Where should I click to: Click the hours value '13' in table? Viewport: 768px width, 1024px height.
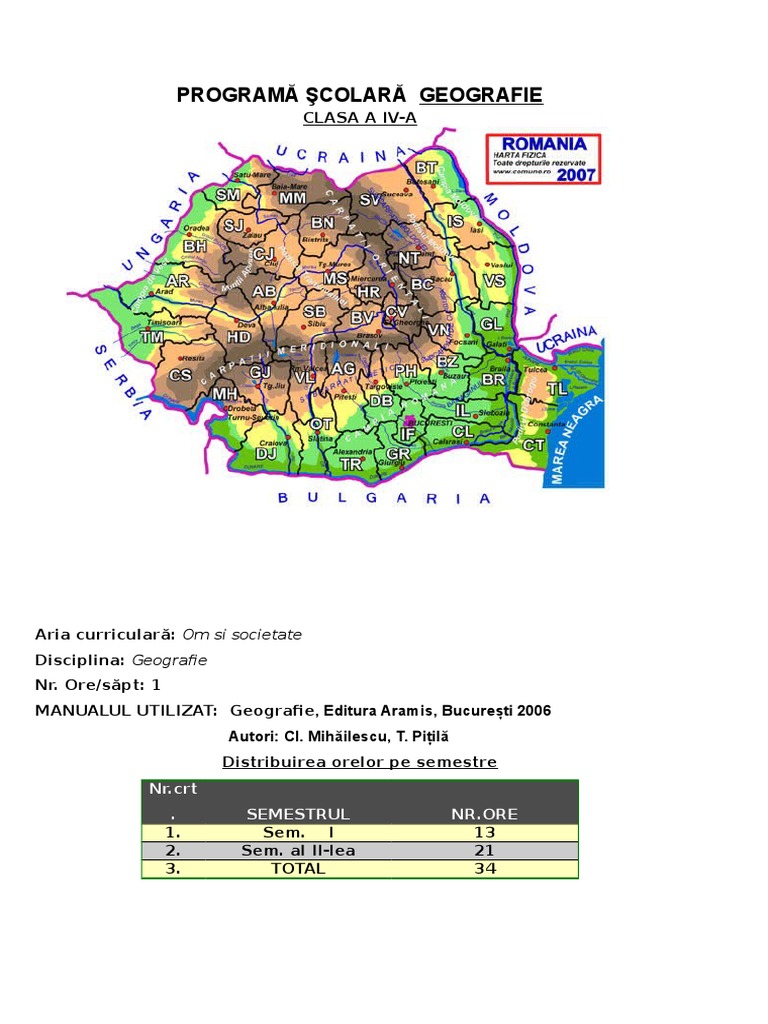[485, 833]
